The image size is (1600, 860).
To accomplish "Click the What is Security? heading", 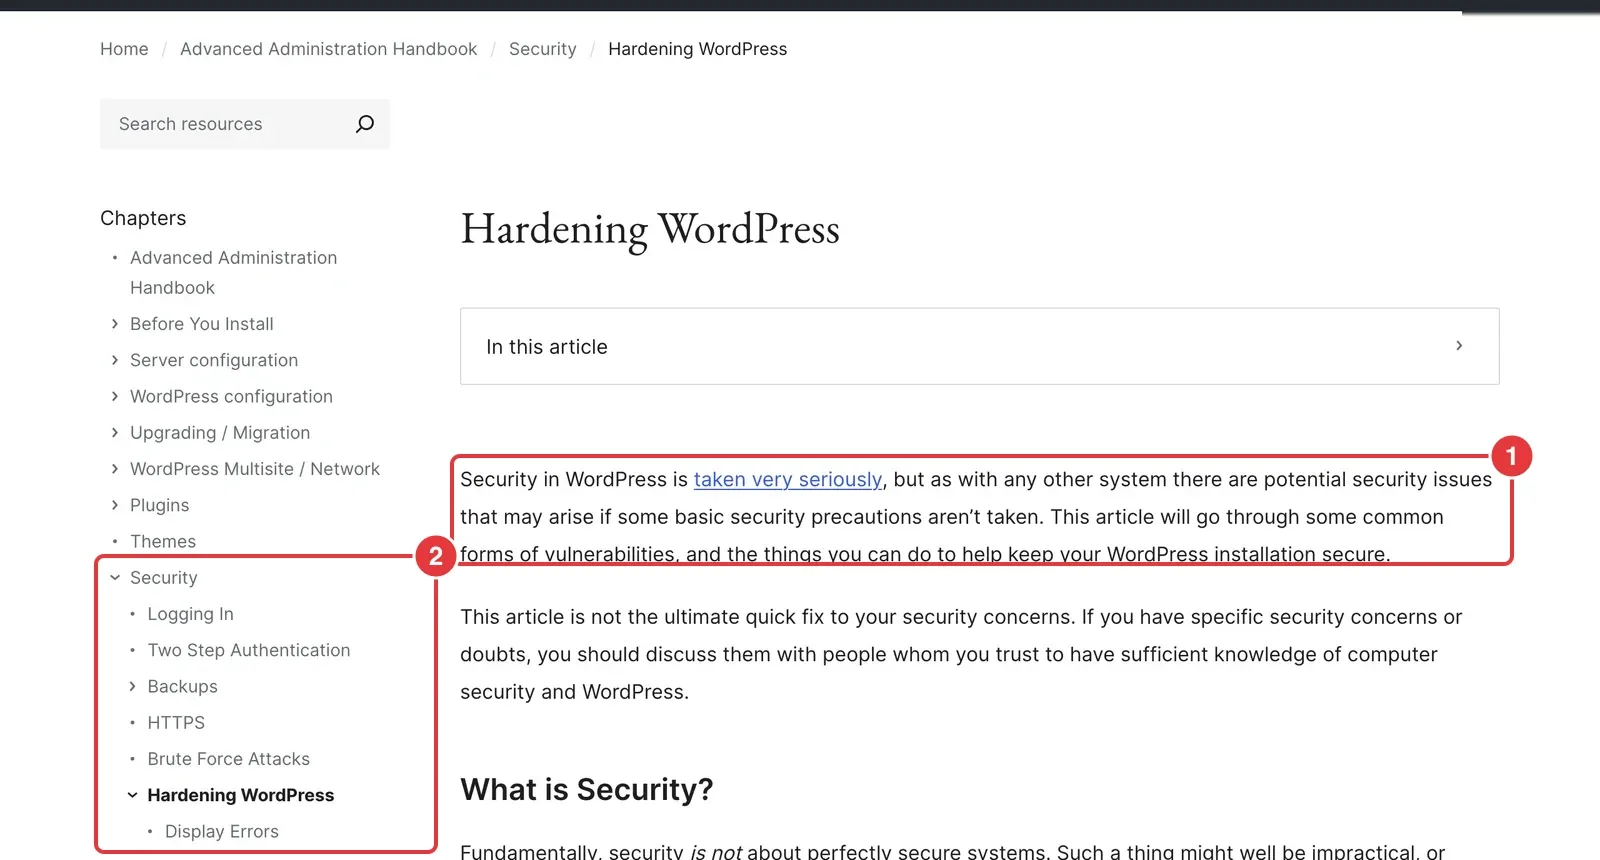I will pos(587,790).
